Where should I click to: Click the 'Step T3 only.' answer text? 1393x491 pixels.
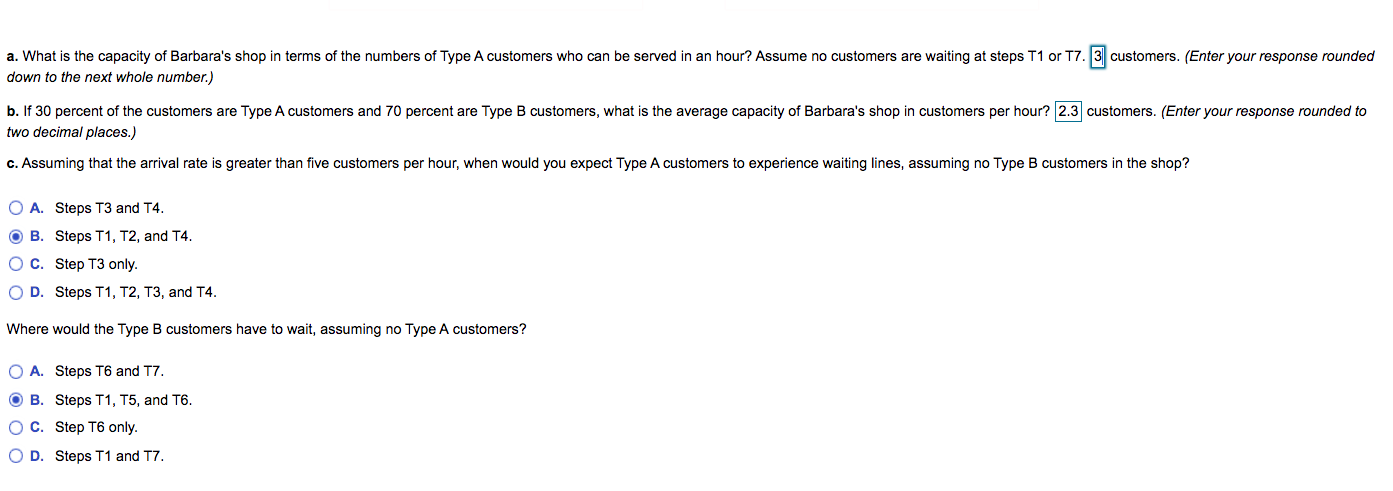coord(96,265)
